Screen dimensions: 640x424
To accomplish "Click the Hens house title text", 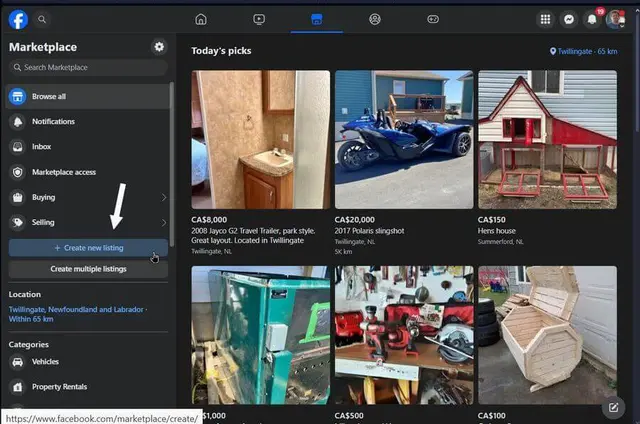I will 497,231.
